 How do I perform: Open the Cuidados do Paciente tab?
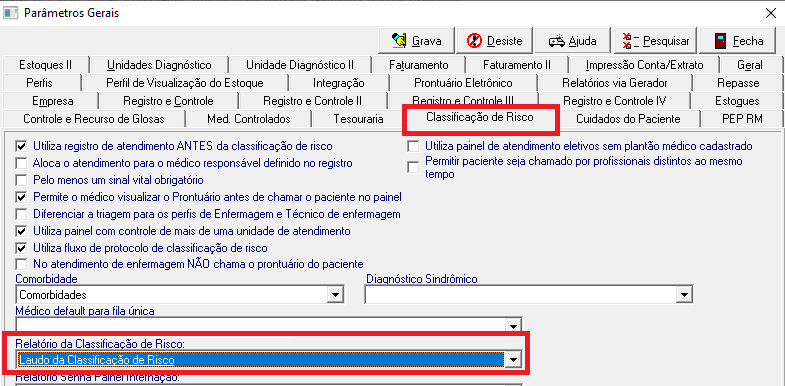coord(628,119)
